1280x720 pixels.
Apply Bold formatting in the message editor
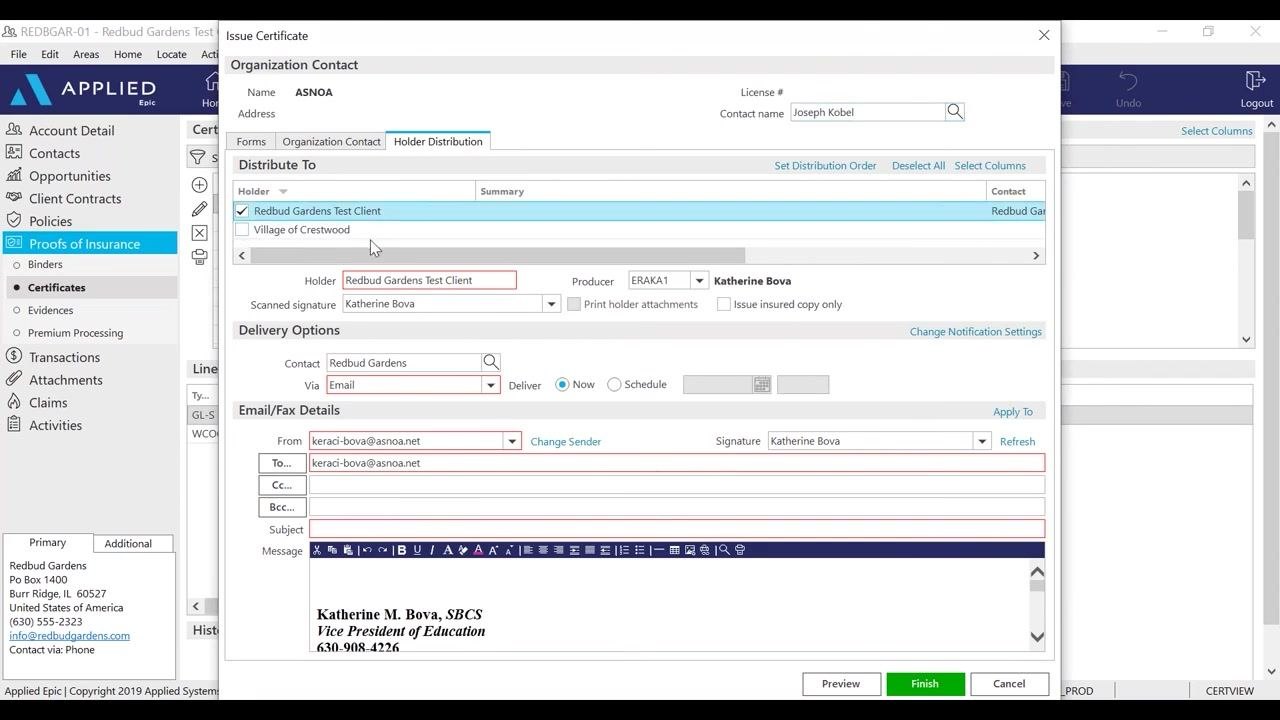pyautogui.click(x=402, y=550)
